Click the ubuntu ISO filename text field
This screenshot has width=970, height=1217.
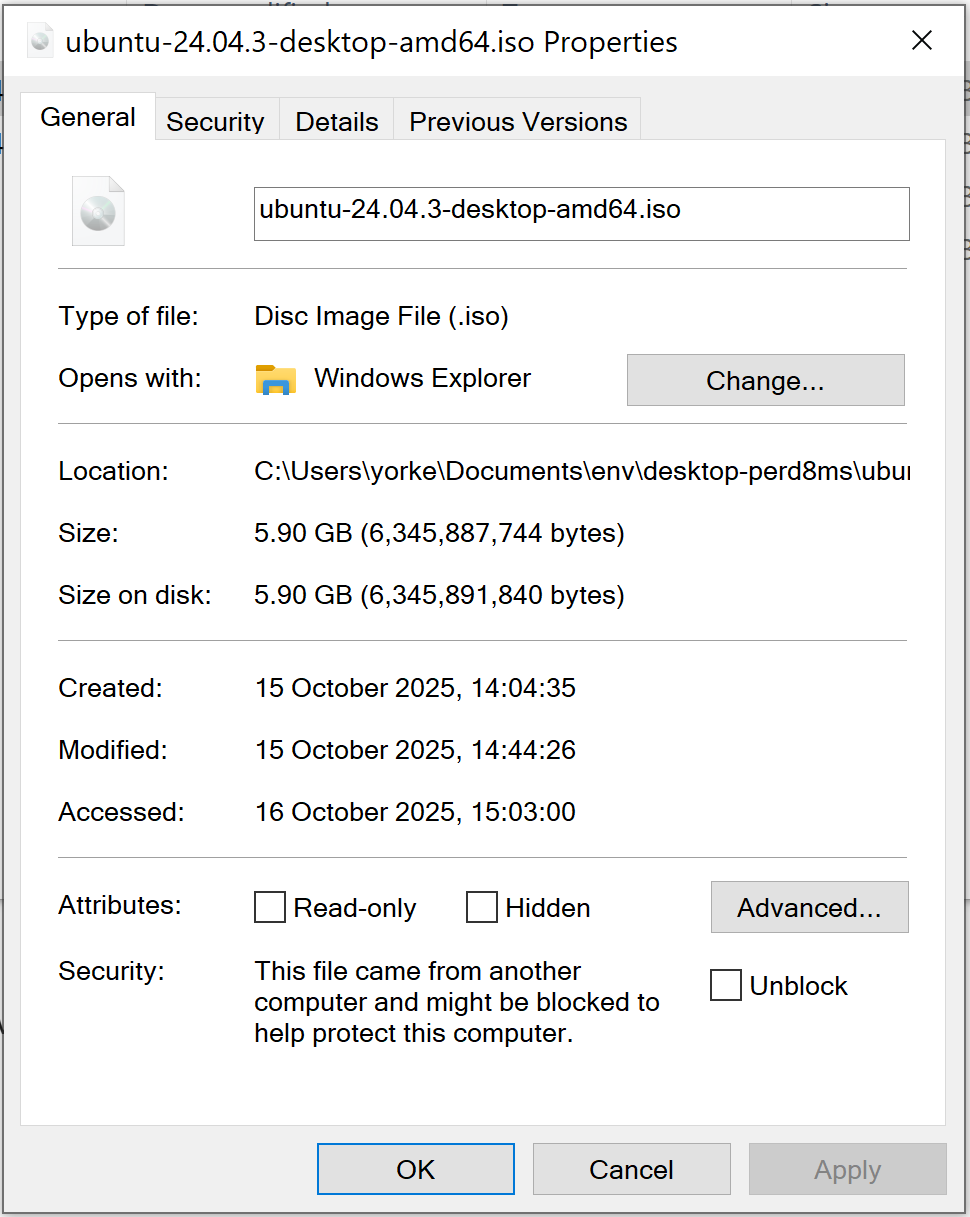pyautogui.click(x=581, y=213)
